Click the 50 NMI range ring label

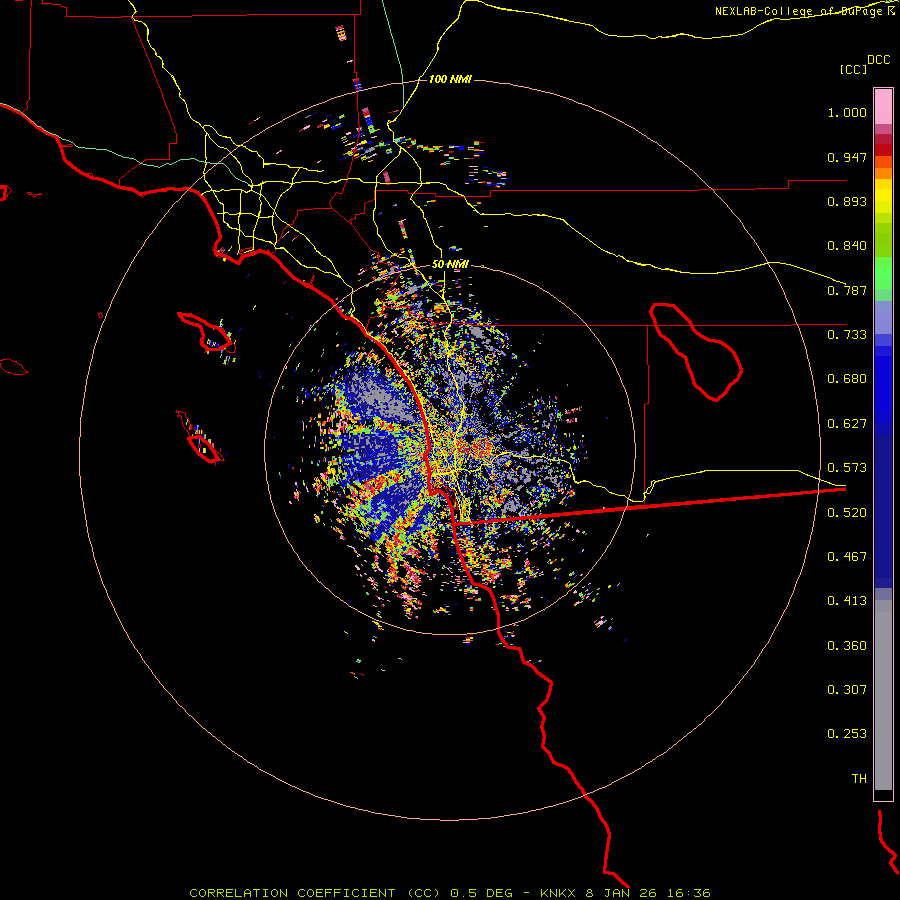pyautogui.click(x=450, y=264)
